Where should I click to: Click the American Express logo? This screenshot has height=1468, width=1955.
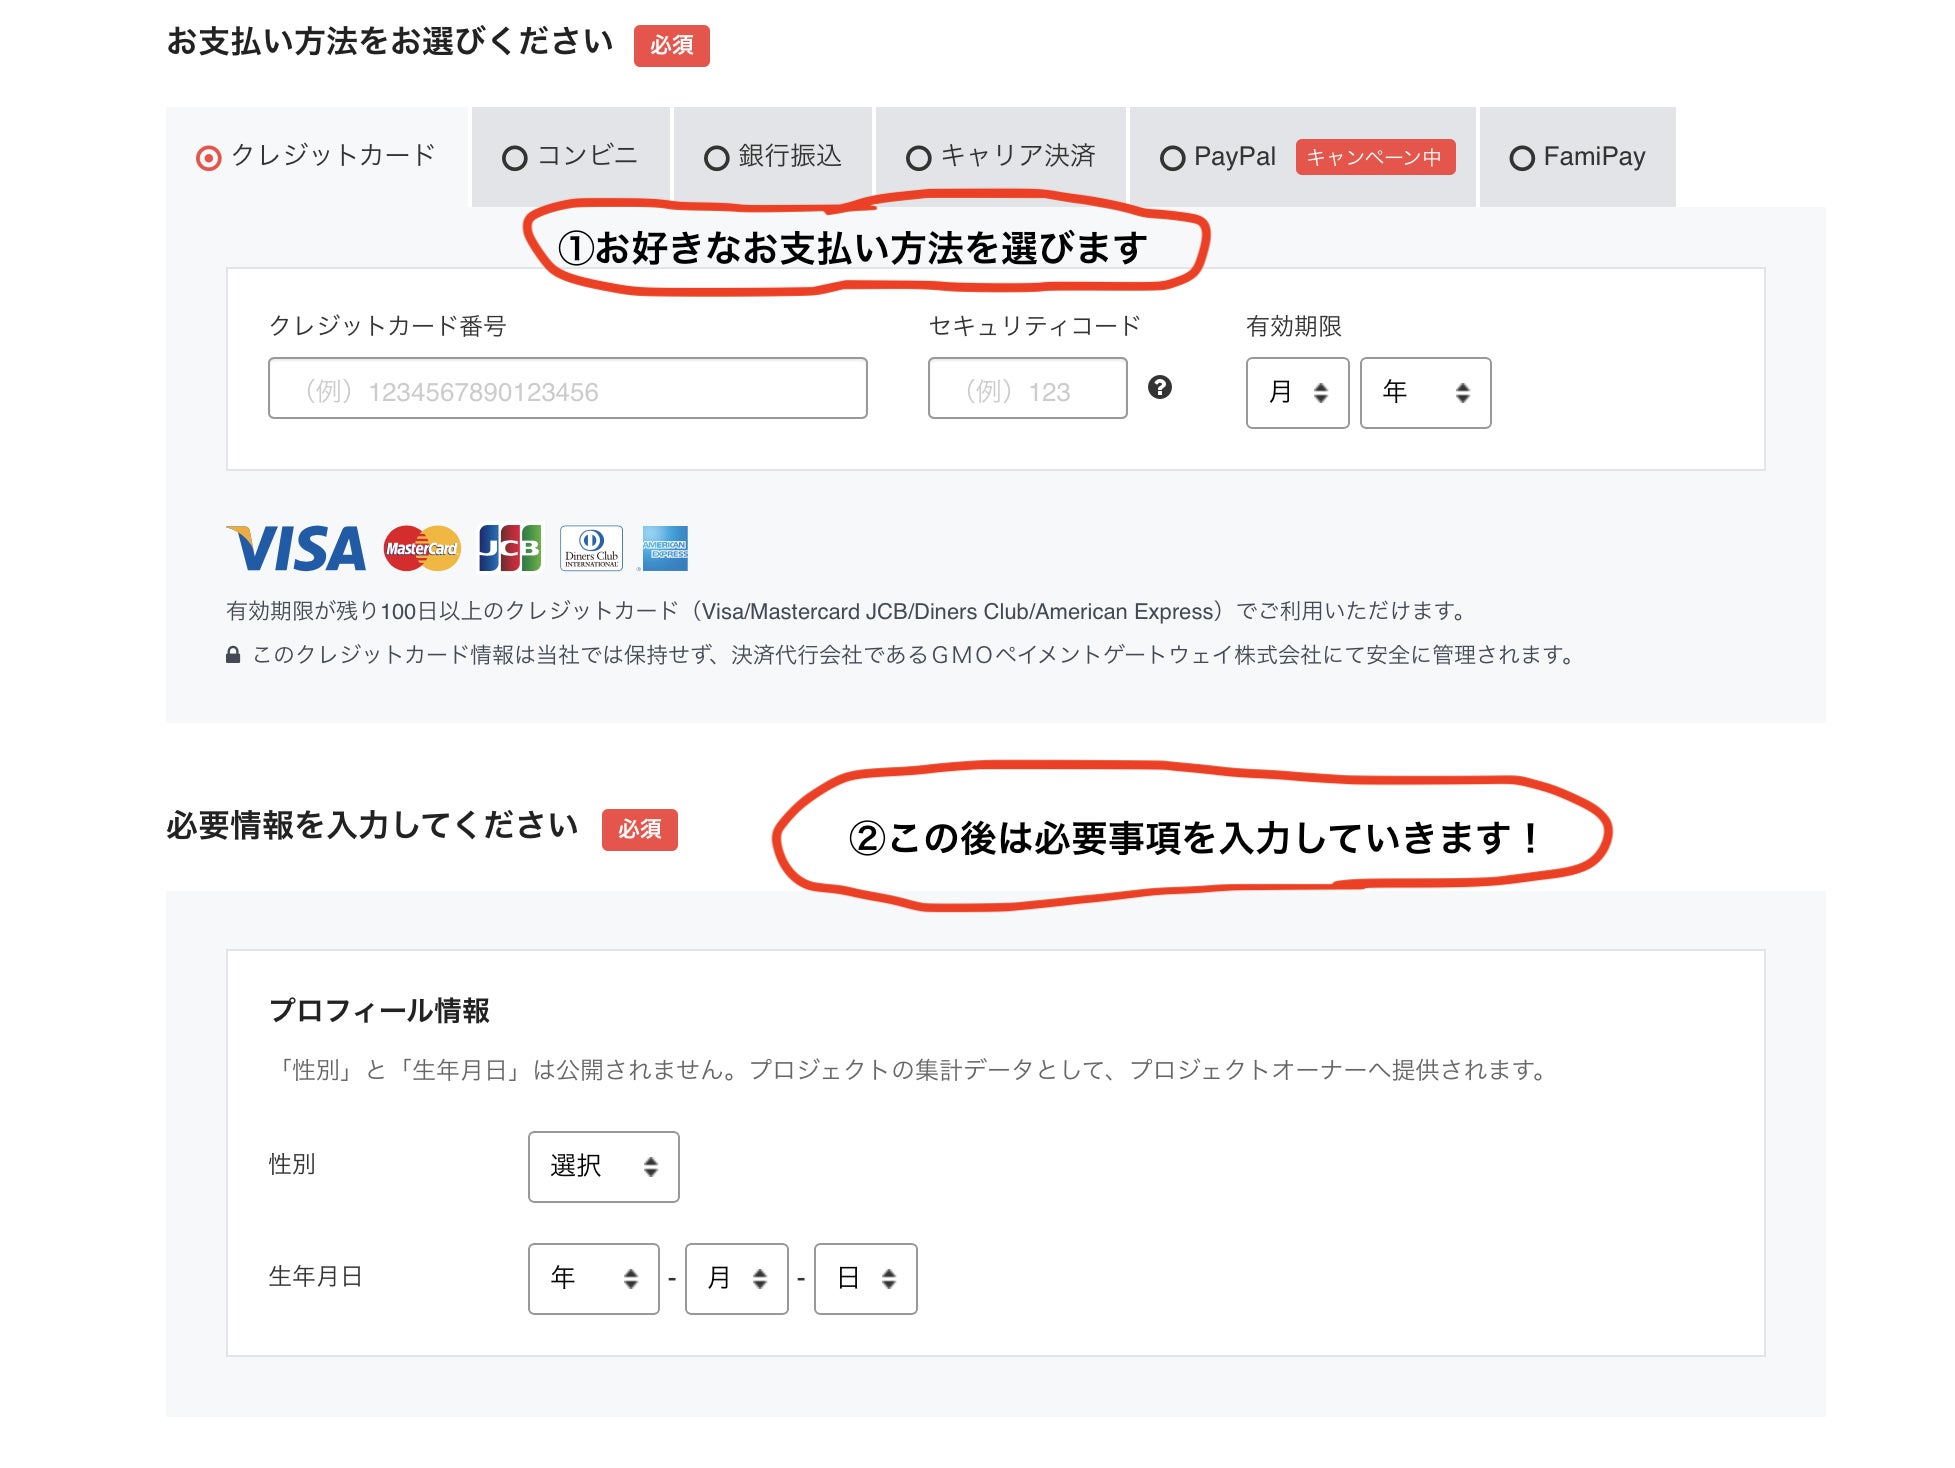tap(665, 549)
